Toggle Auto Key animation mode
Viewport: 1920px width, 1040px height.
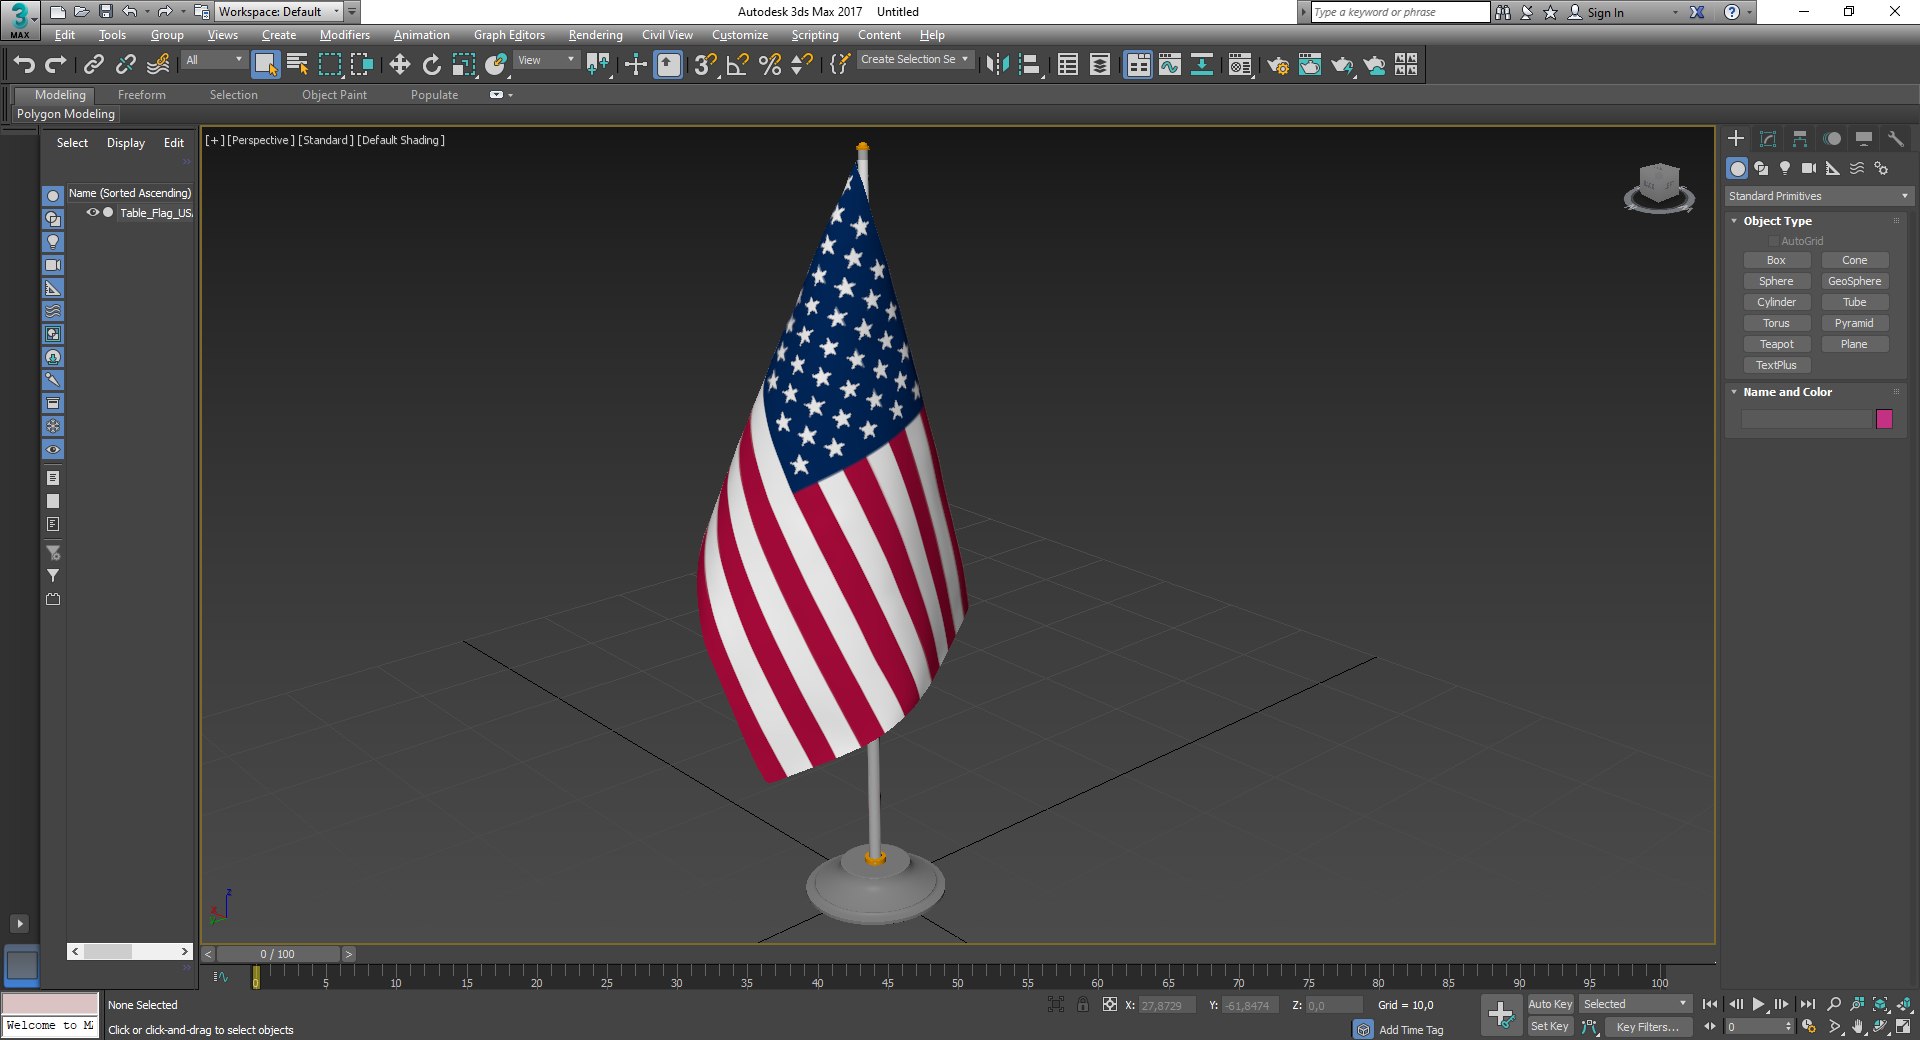coord(1550,1004)
